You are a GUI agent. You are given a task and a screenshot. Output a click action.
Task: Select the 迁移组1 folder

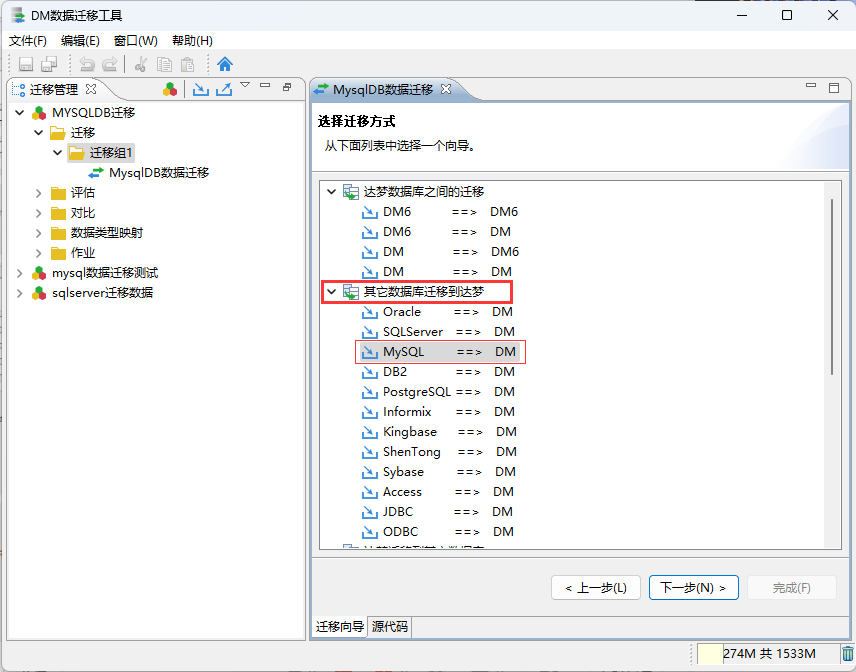(x=101, y=153)
